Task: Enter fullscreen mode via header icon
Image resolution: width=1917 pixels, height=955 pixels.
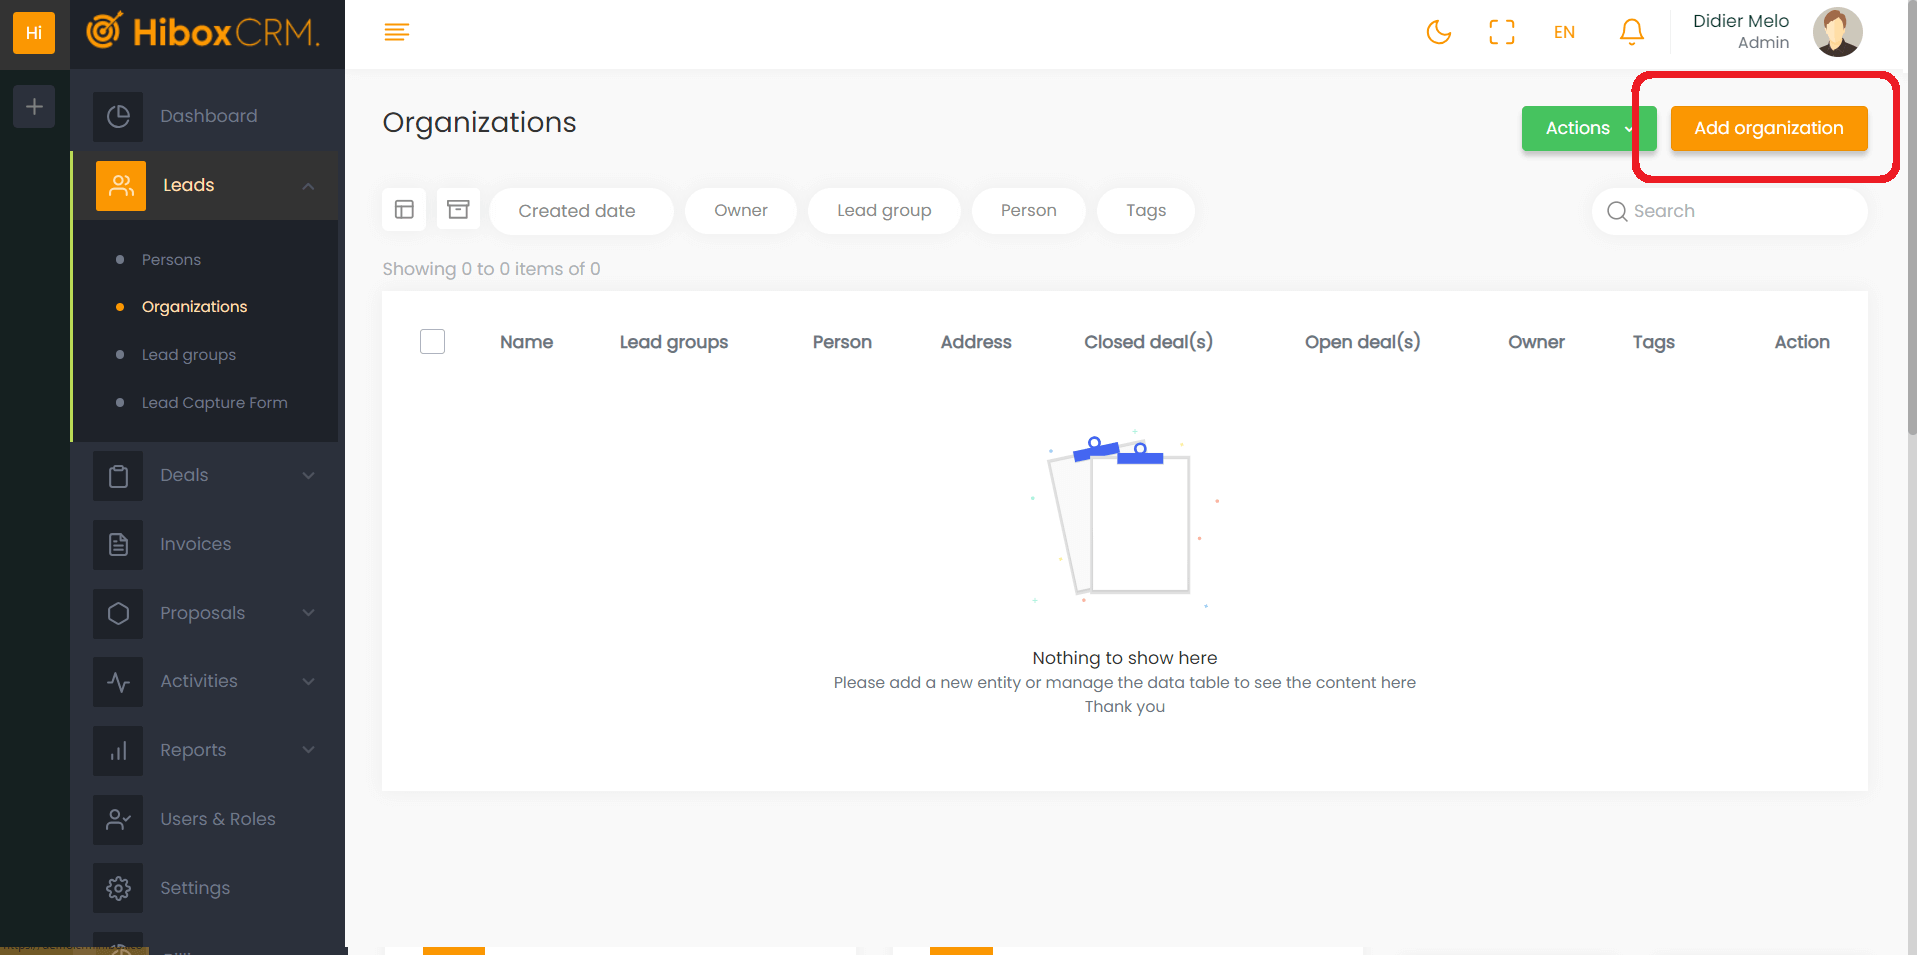Action: pyautogui.click(x=1501, y=32)
